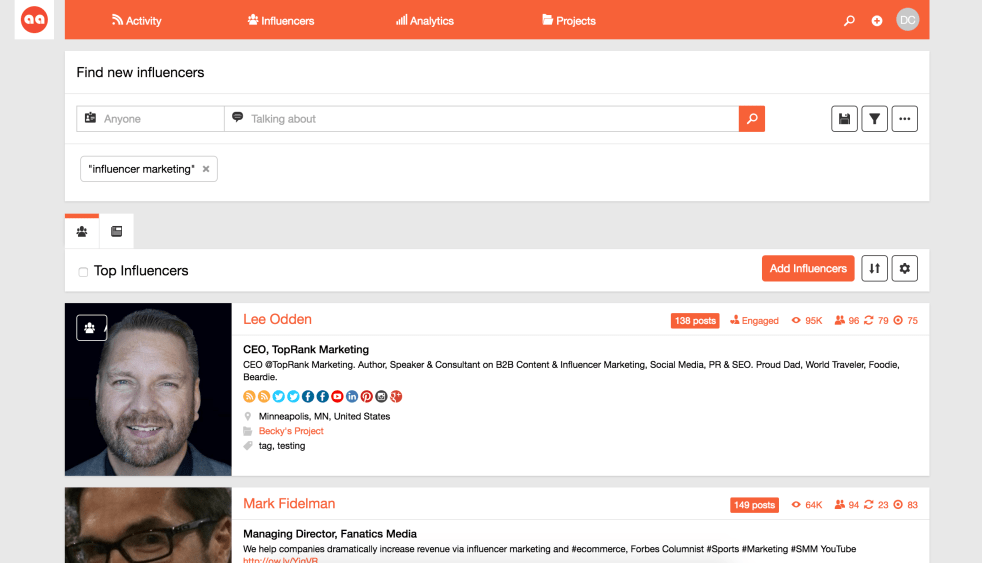Click the refresh icon next to 79

(x=869, y=320)
